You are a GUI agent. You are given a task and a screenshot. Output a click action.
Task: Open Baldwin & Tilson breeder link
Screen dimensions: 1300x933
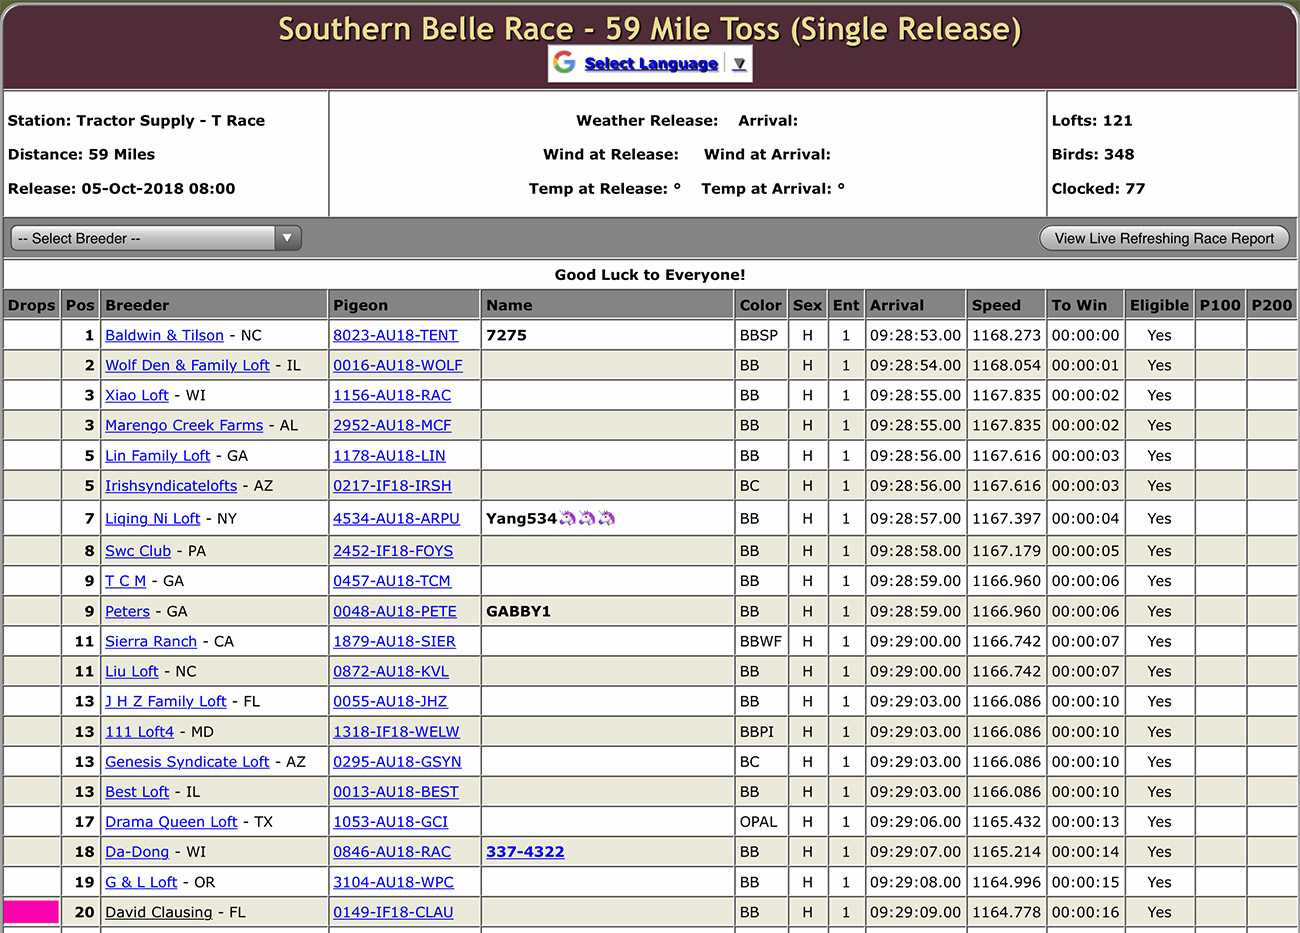164,335
